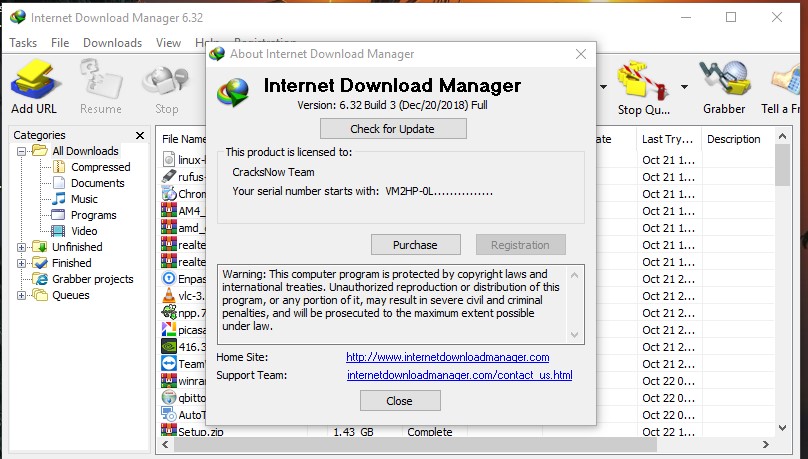Click the Purchase button

[x=415, y=245]
